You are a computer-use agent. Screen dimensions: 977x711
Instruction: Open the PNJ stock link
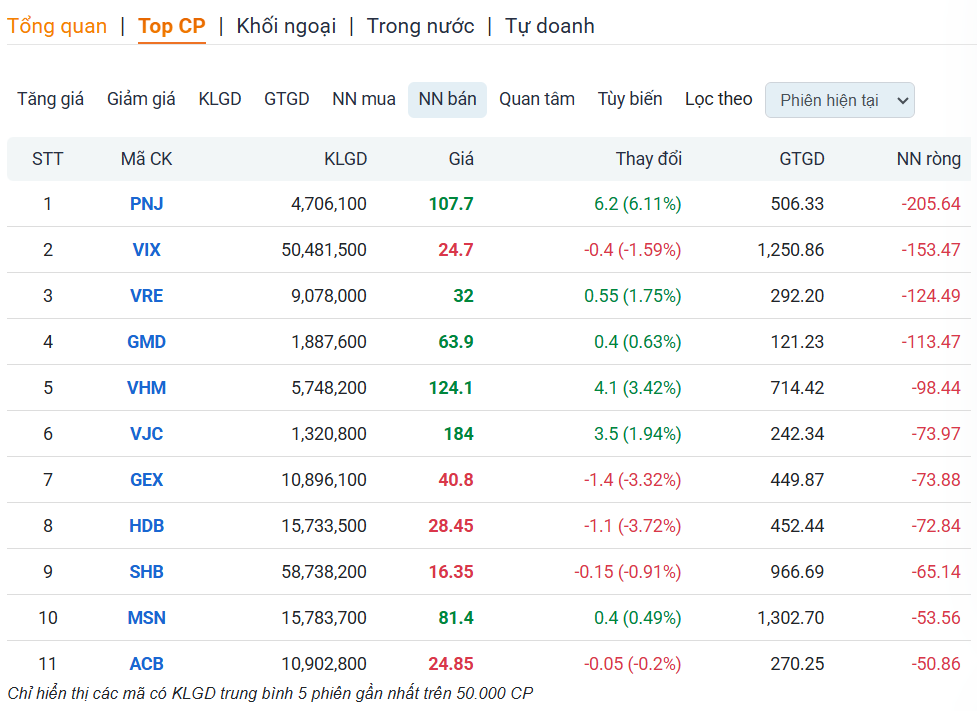coord(147,204)
